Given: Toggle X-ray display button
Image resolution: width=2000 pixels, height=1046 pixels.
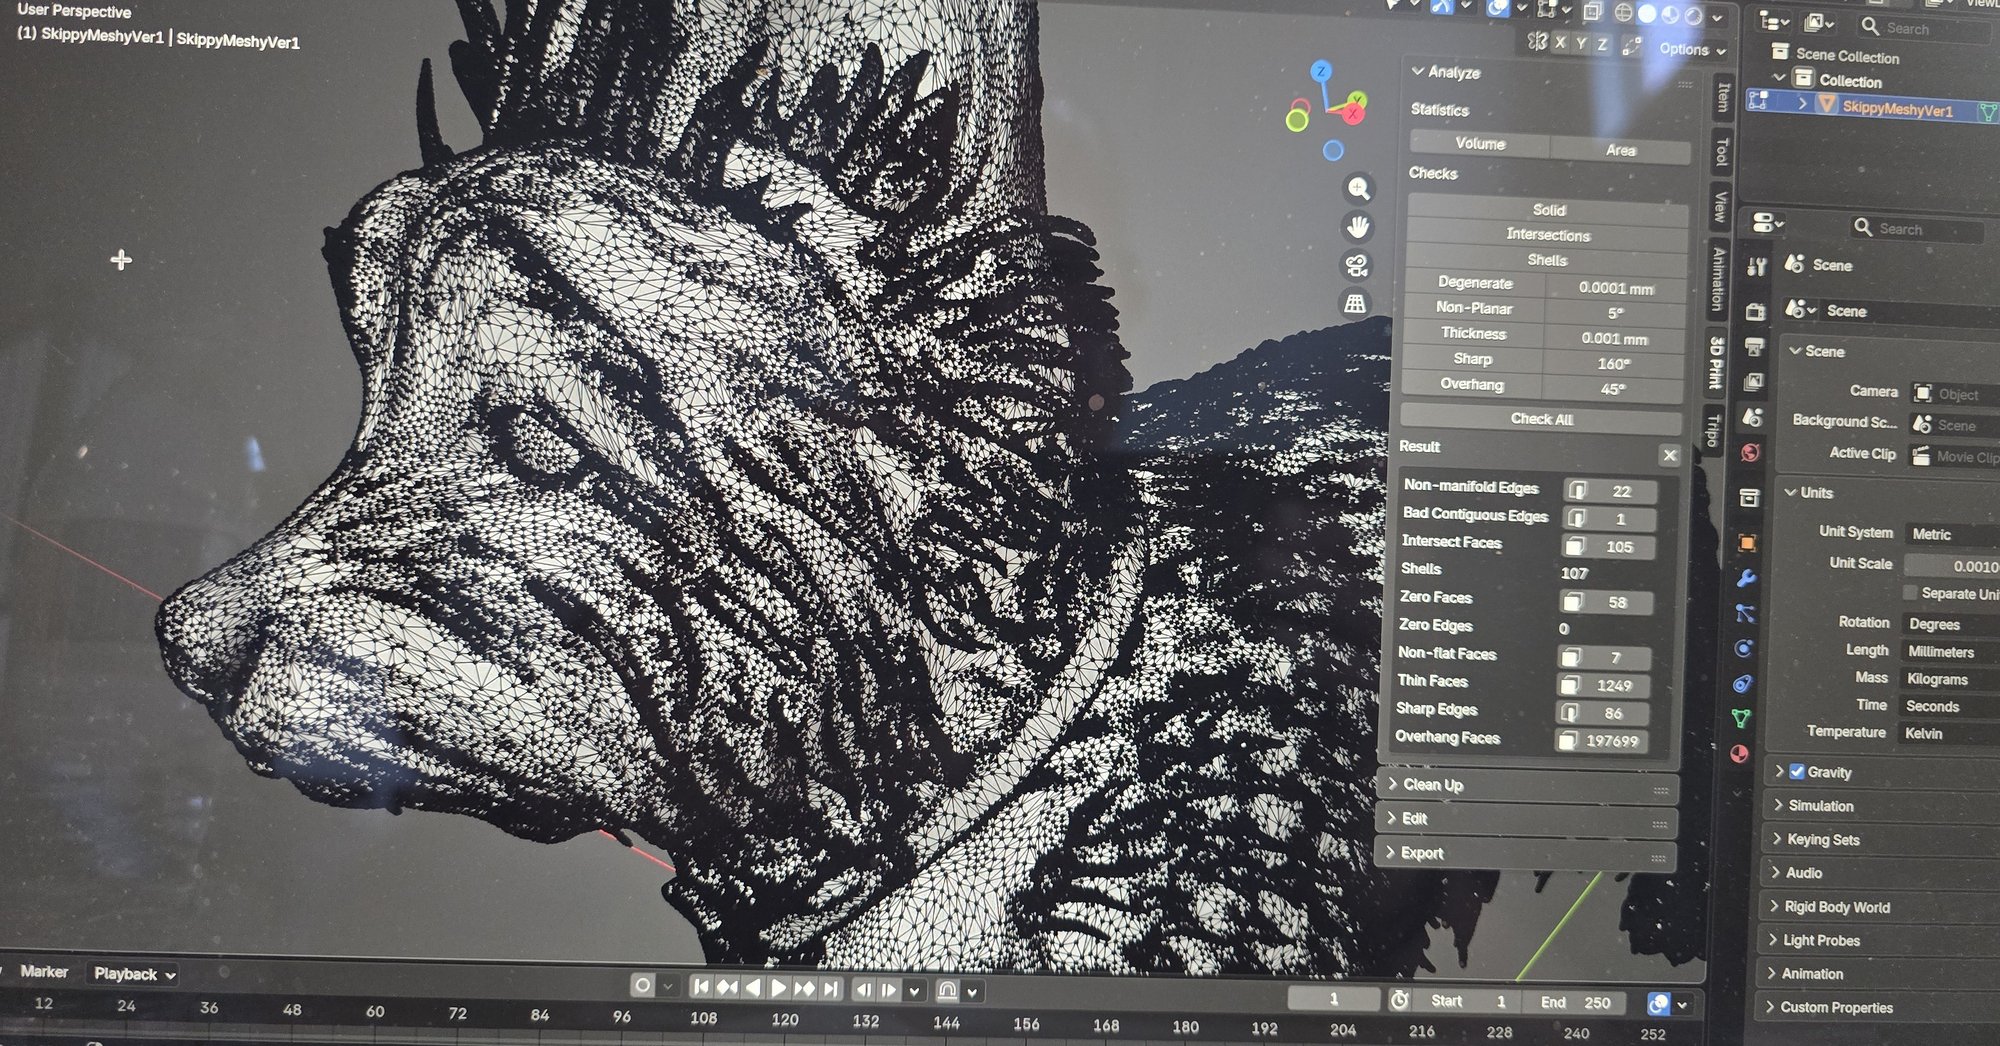Looking at the screenshot, I should click(1592, 12).
